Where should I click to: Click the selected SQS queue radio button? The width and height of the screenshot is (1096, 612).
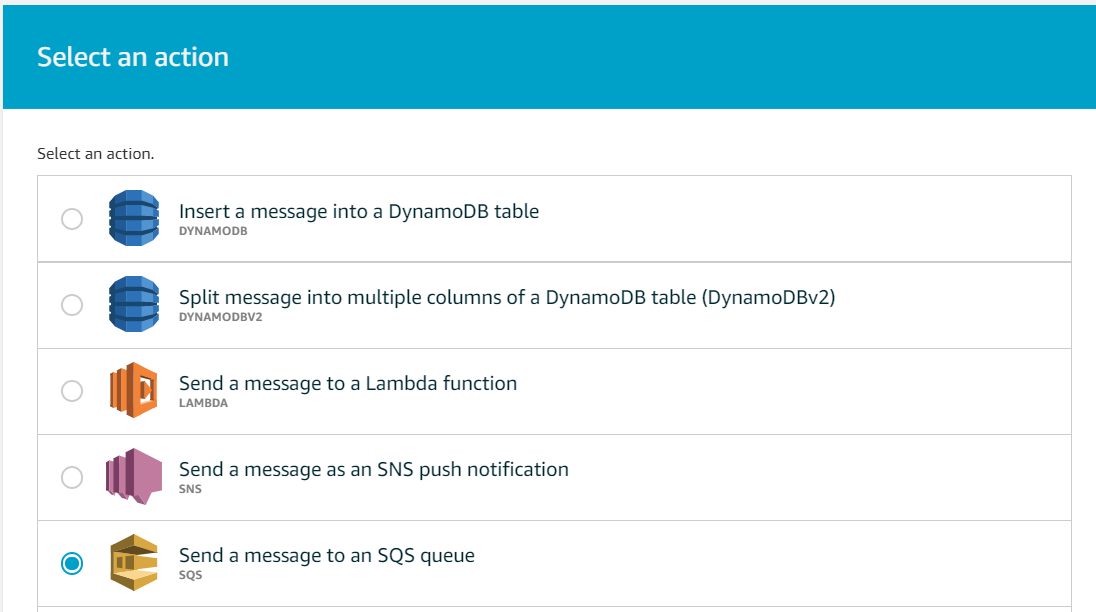tap(72, 563)
